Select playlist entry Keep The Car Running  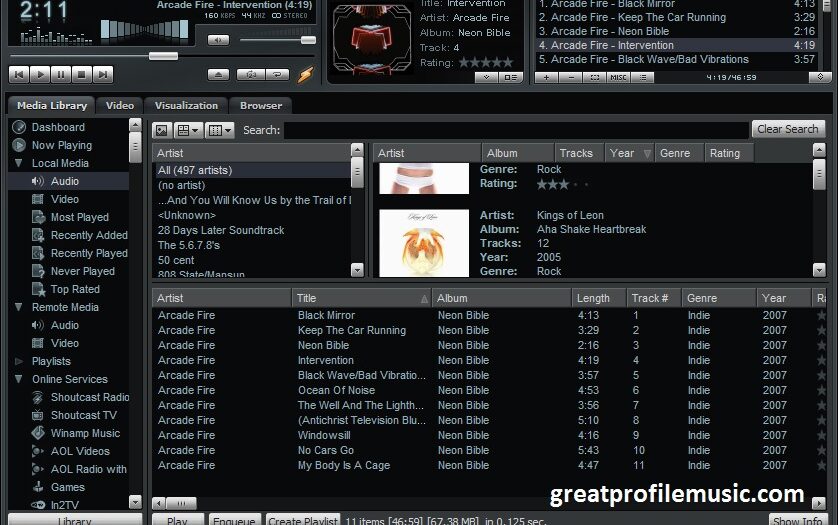point(676,17)
